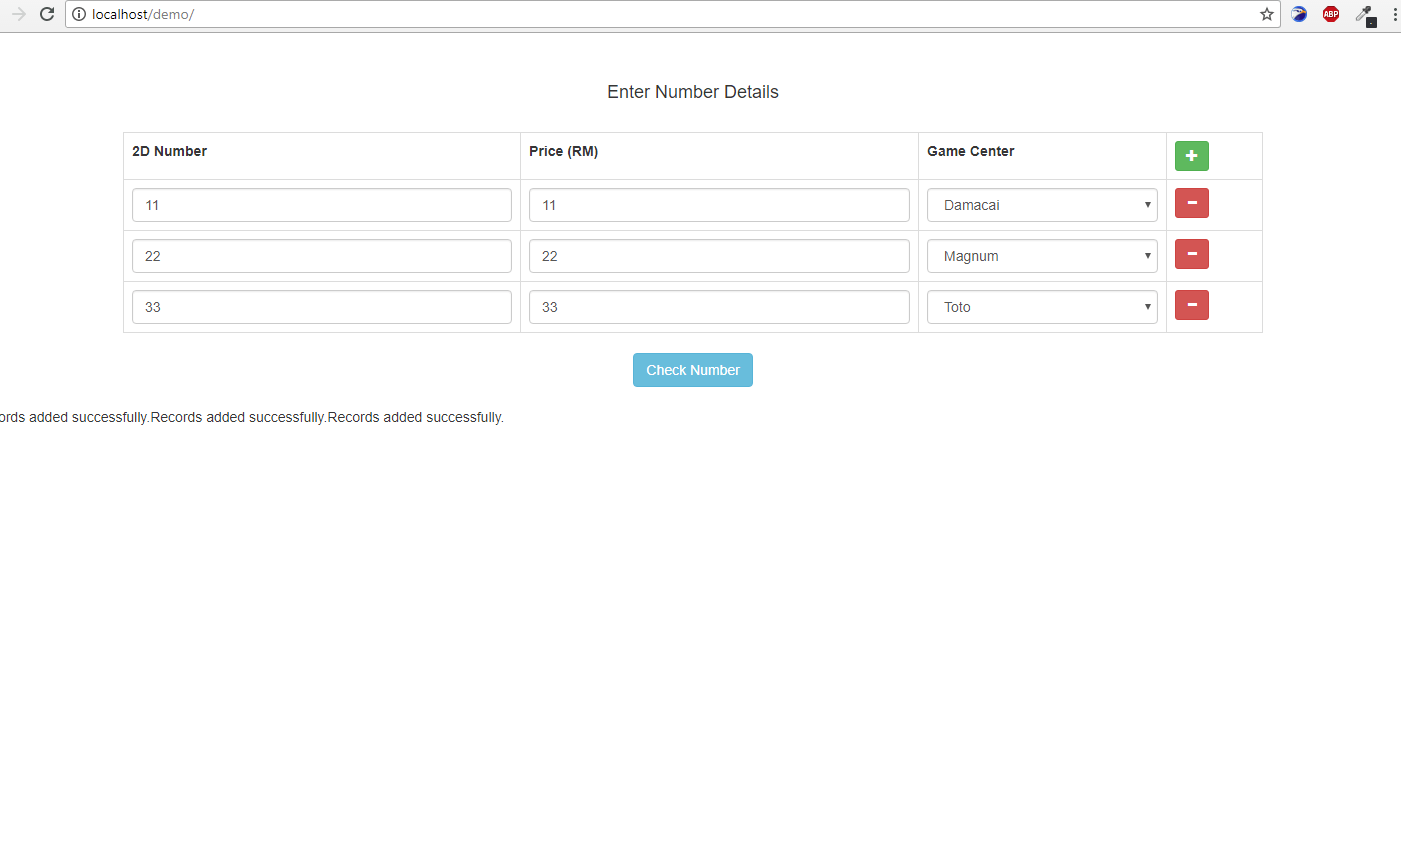Click the localhost/demo/ address bar
This screenshot has width=1401, height=865.
672,14
